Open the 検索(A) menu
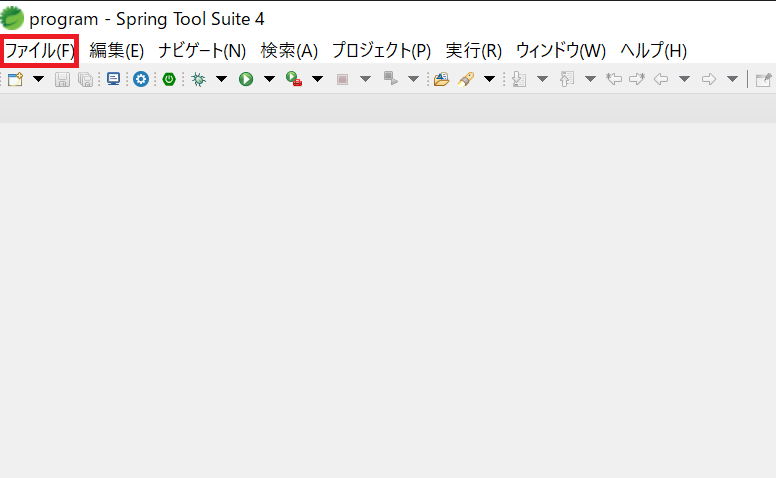Viewport: 776px width, 478px height. [x=289, y=50]
